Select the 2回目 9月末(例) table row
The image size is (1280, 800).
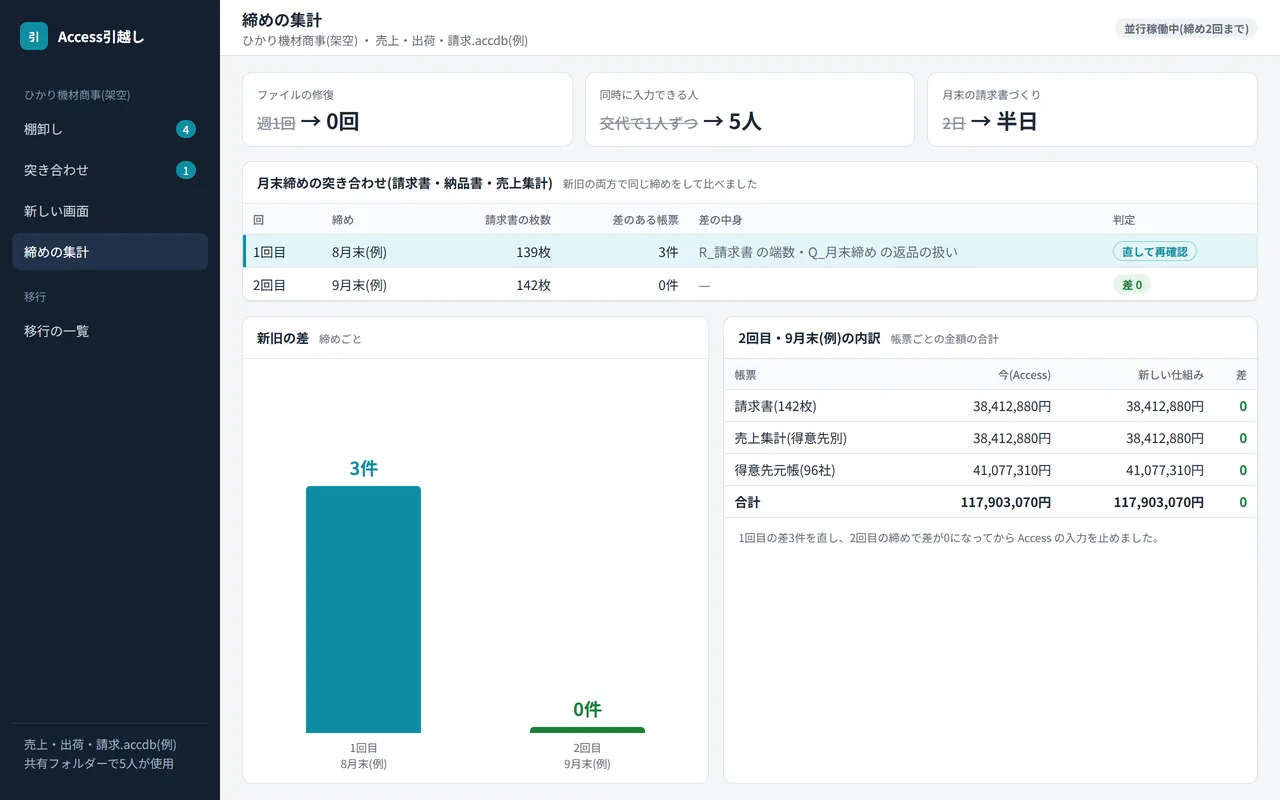[750, 285]
